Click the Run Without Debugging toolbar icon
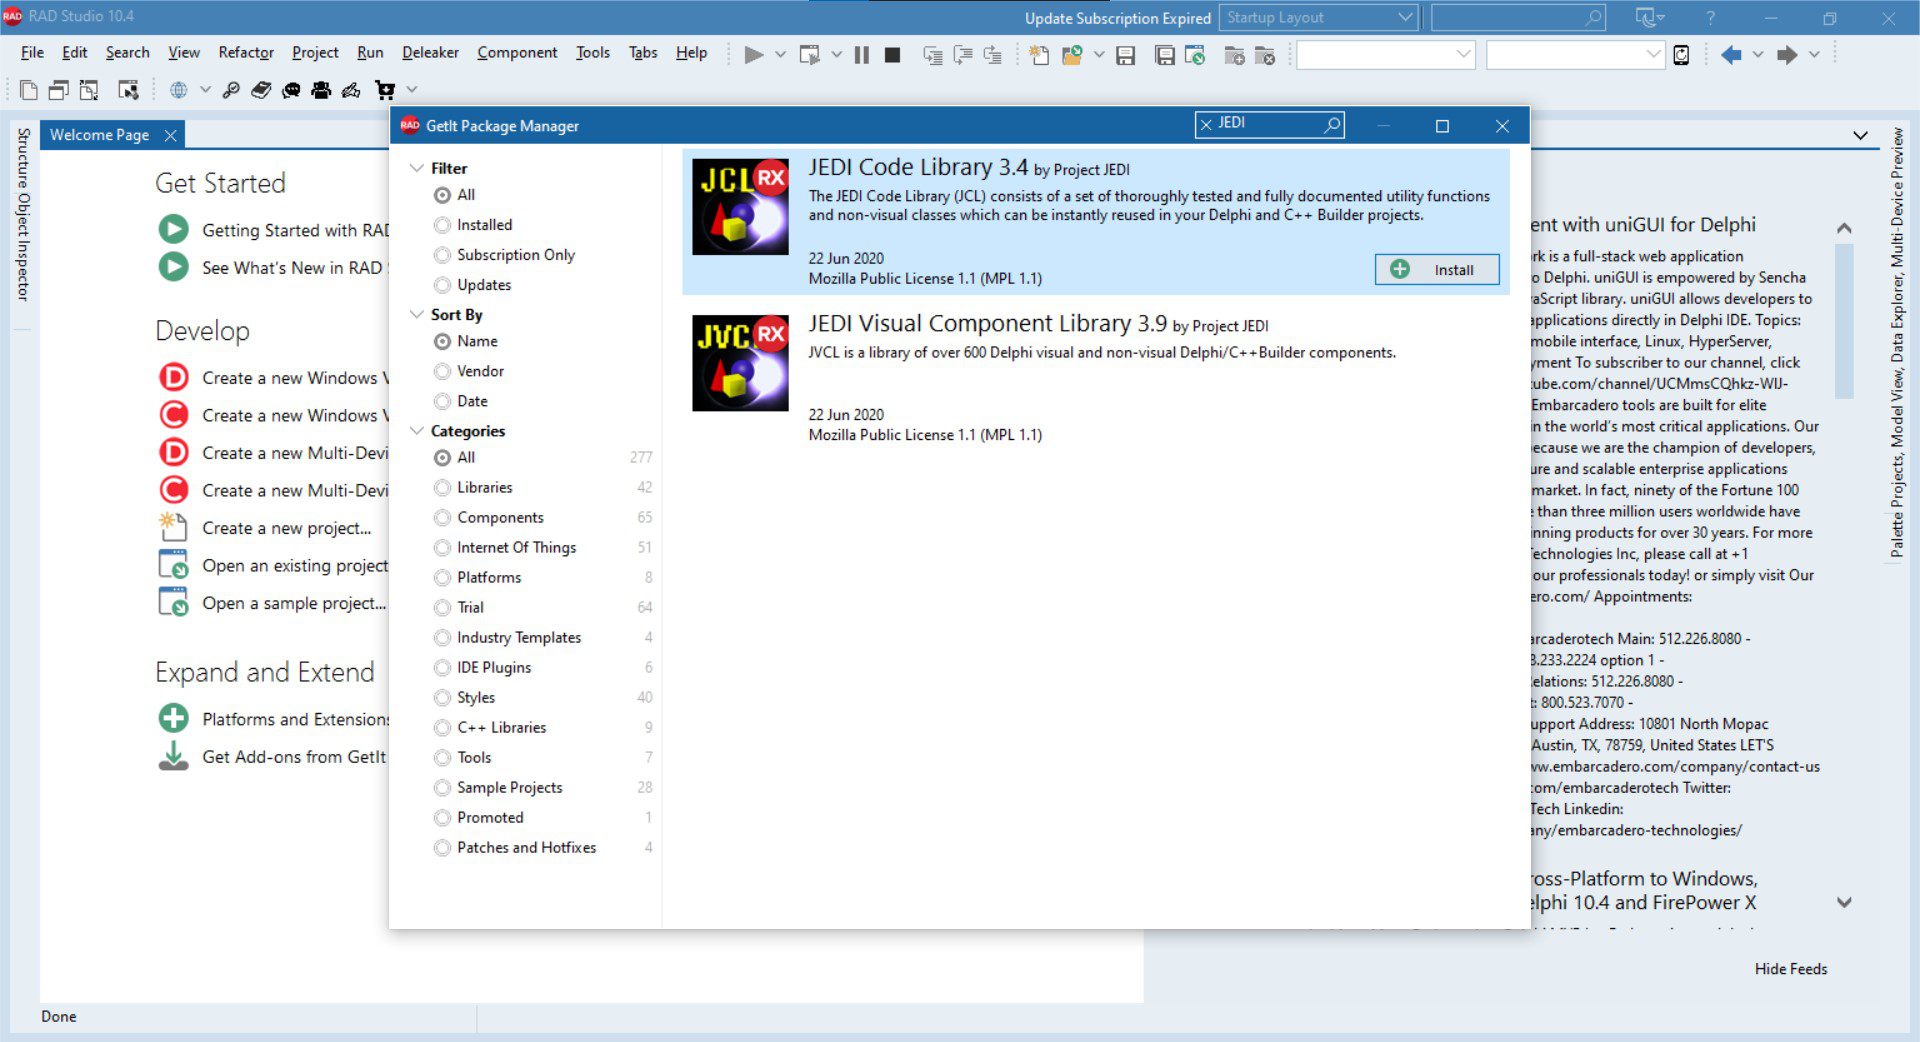 pyautogui.click(x=809, y=55)
